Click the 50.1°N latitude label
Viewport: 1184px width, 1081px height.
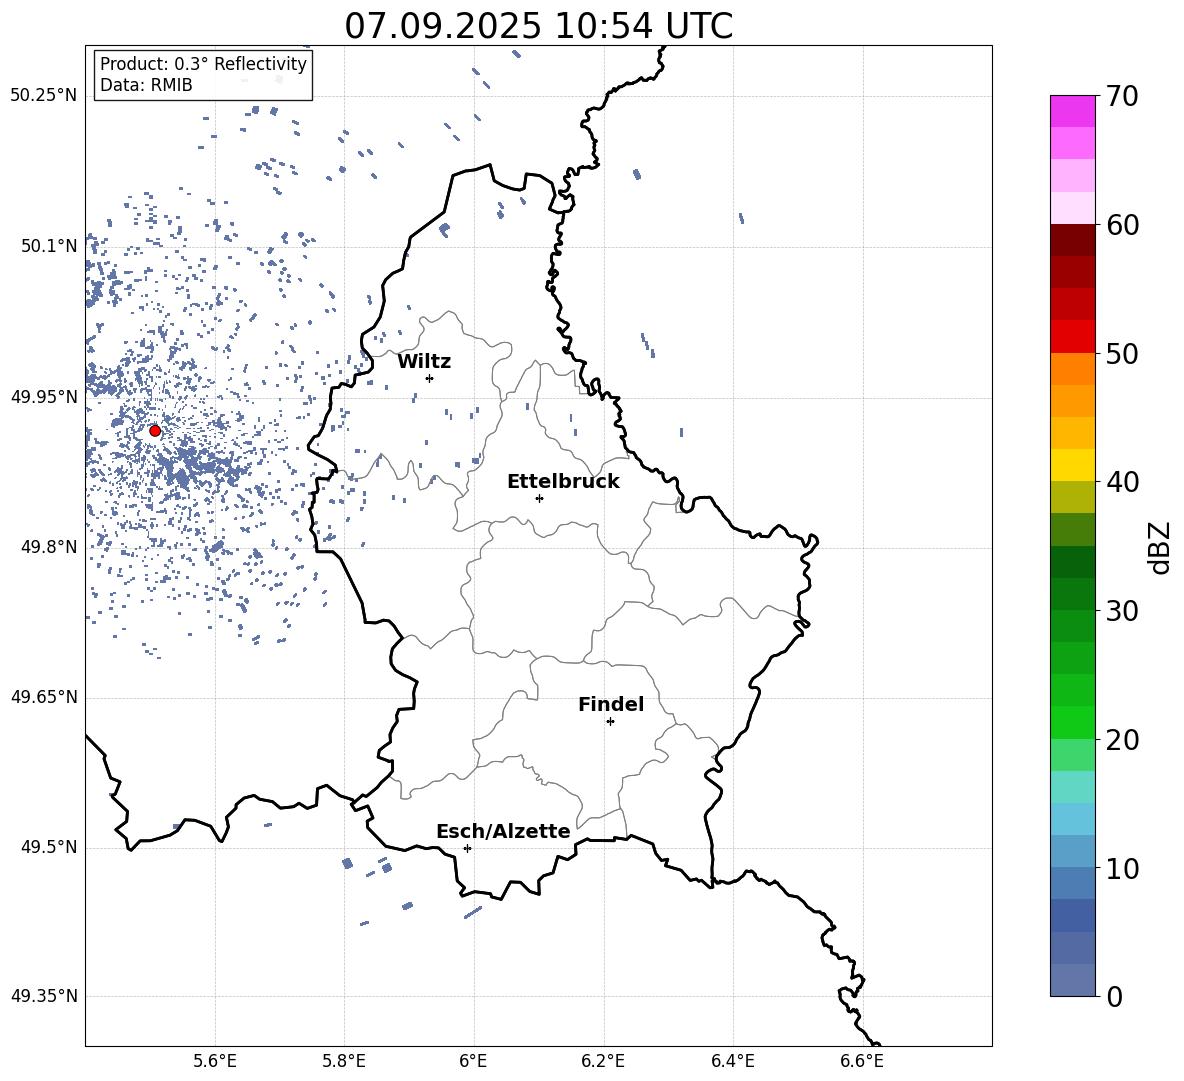[49, 247]
